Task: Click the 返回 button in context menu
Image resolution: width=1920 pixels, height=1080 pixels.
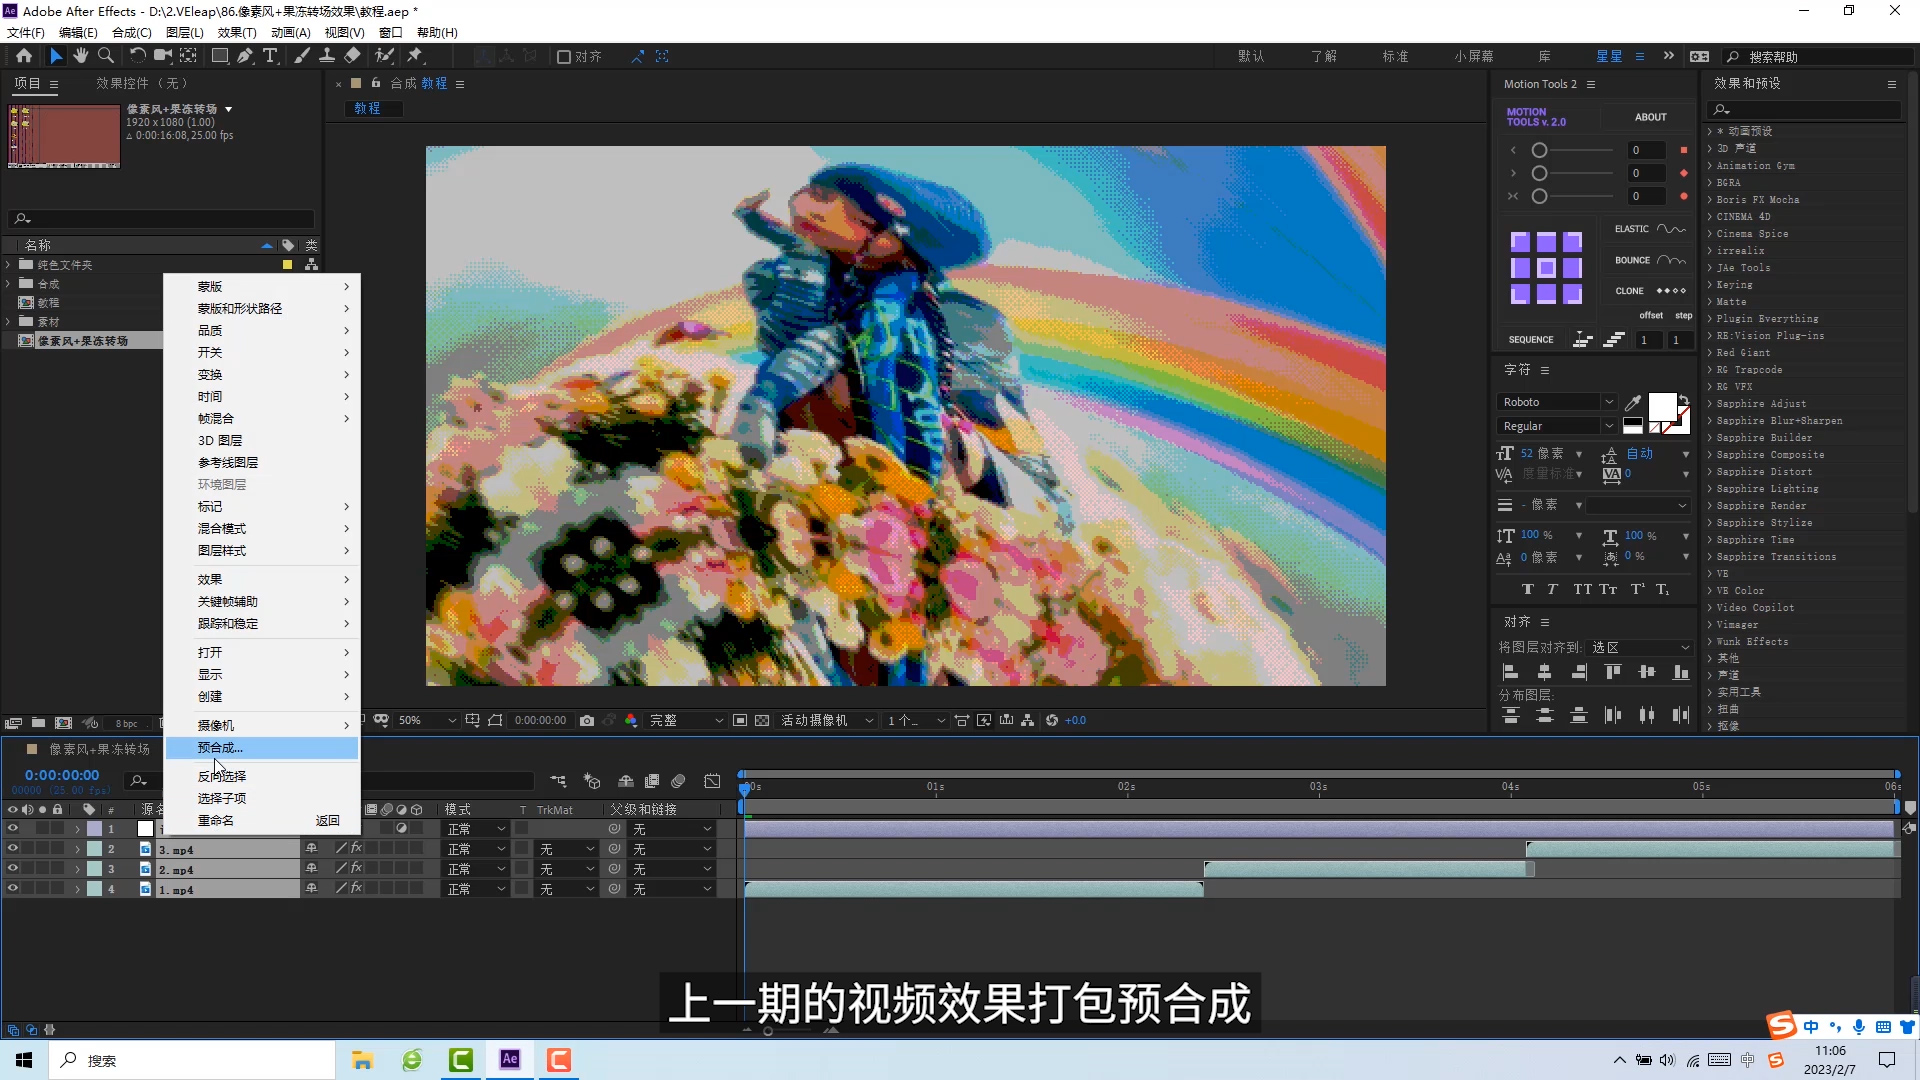Action: tap(326, 820)
